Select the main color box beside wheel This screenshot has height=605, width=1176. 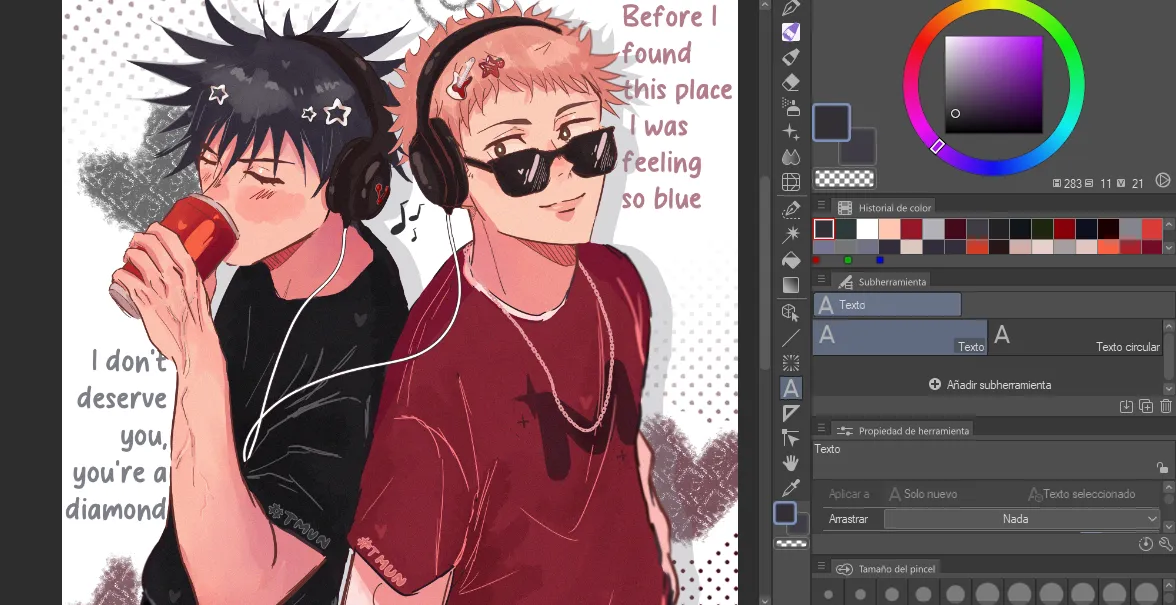(x=832, y=123)
